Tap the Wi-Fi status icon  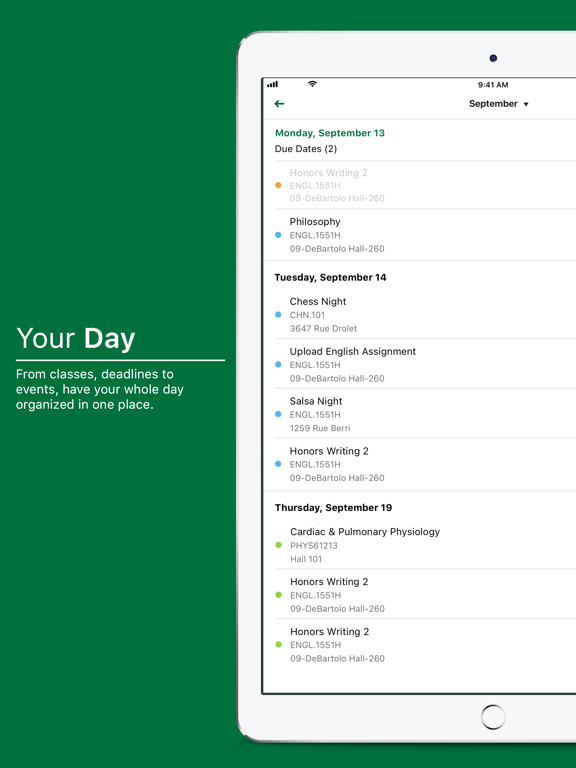(312, 84)
